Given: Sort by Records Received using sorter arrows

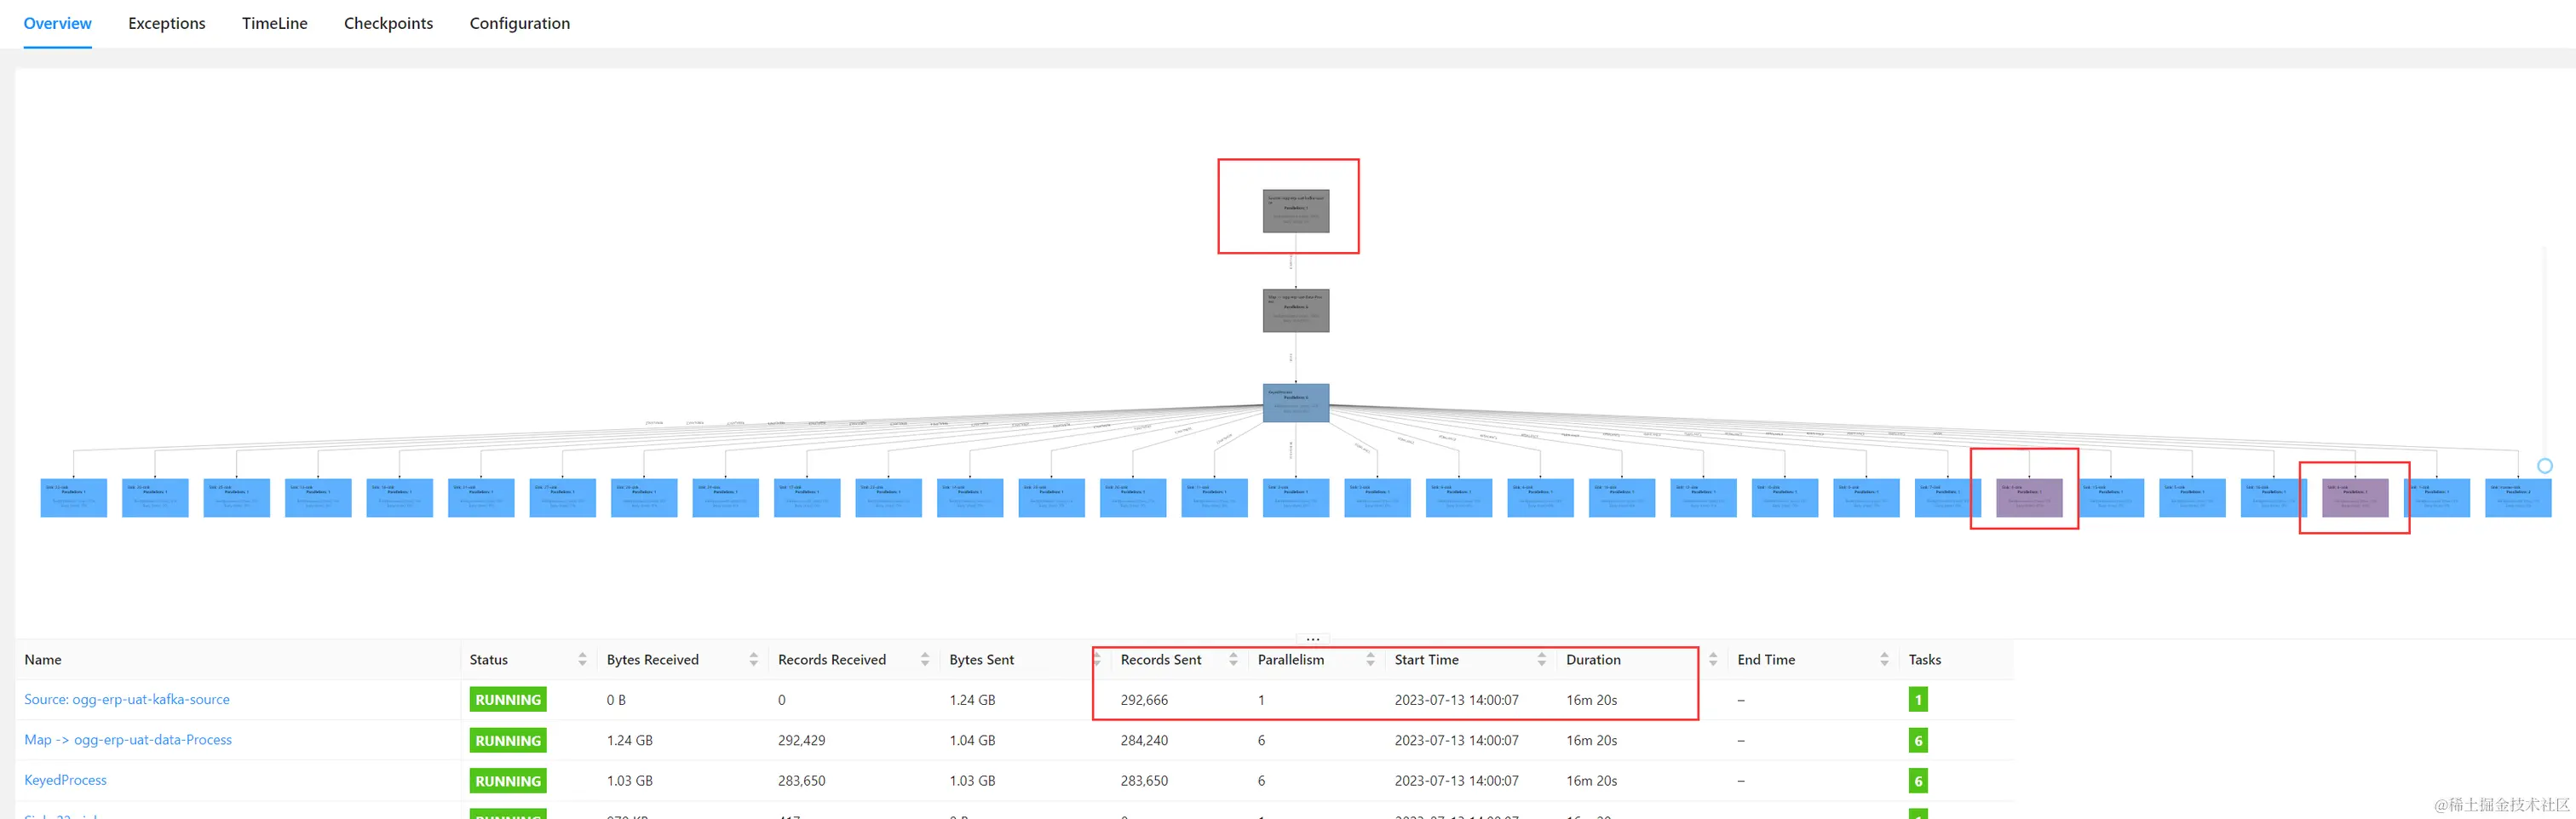Looking at the screenshot, I should (x=925, y=659).
